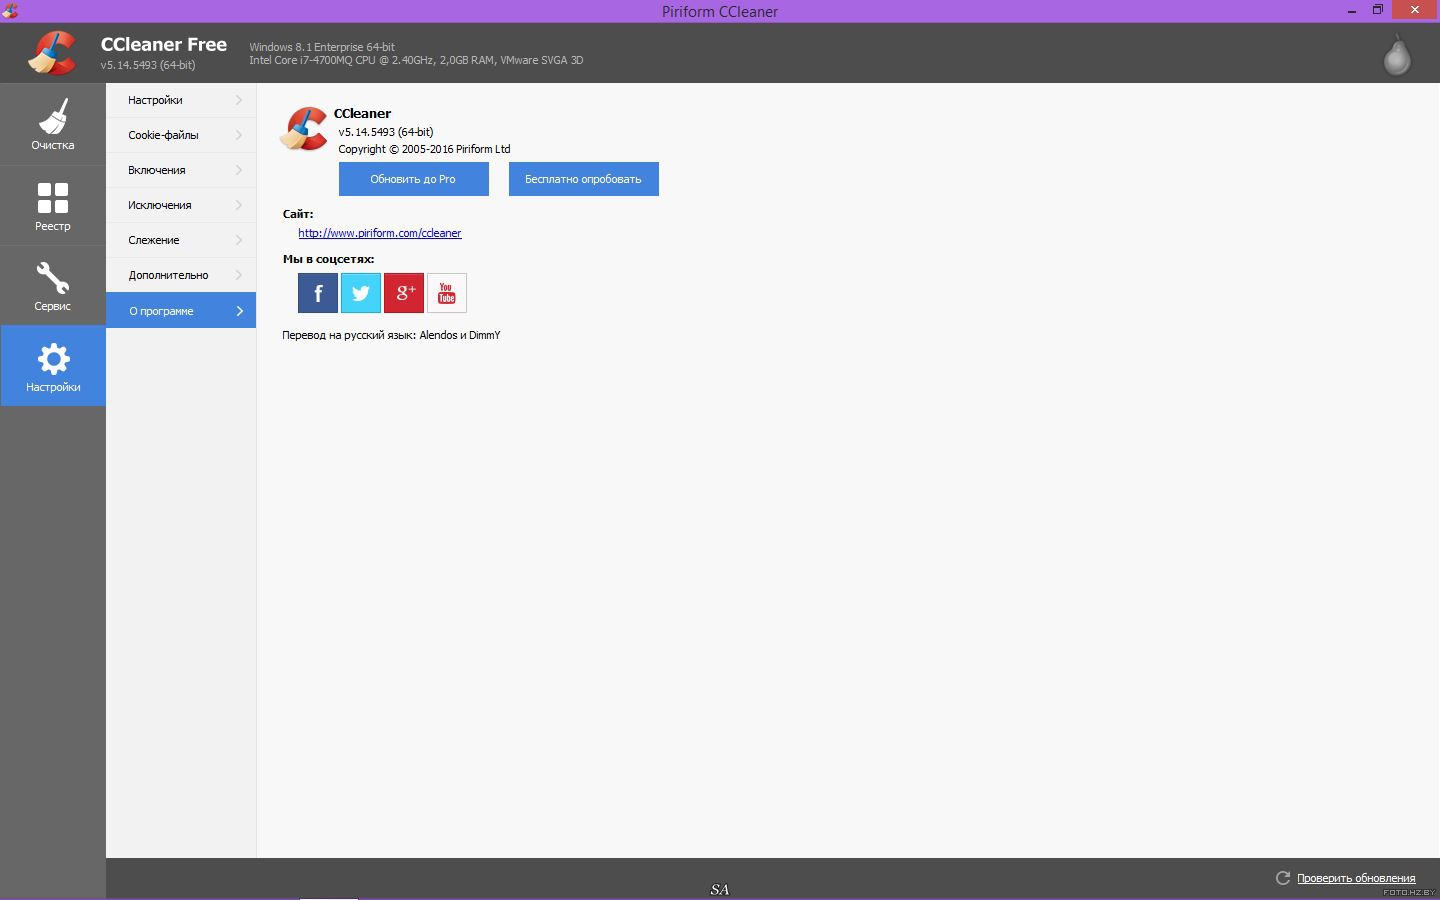The width and height of the screenshot is (1440, 900).
Task: Open the Очистка cleaner section
Action: [x=52, y=124]
